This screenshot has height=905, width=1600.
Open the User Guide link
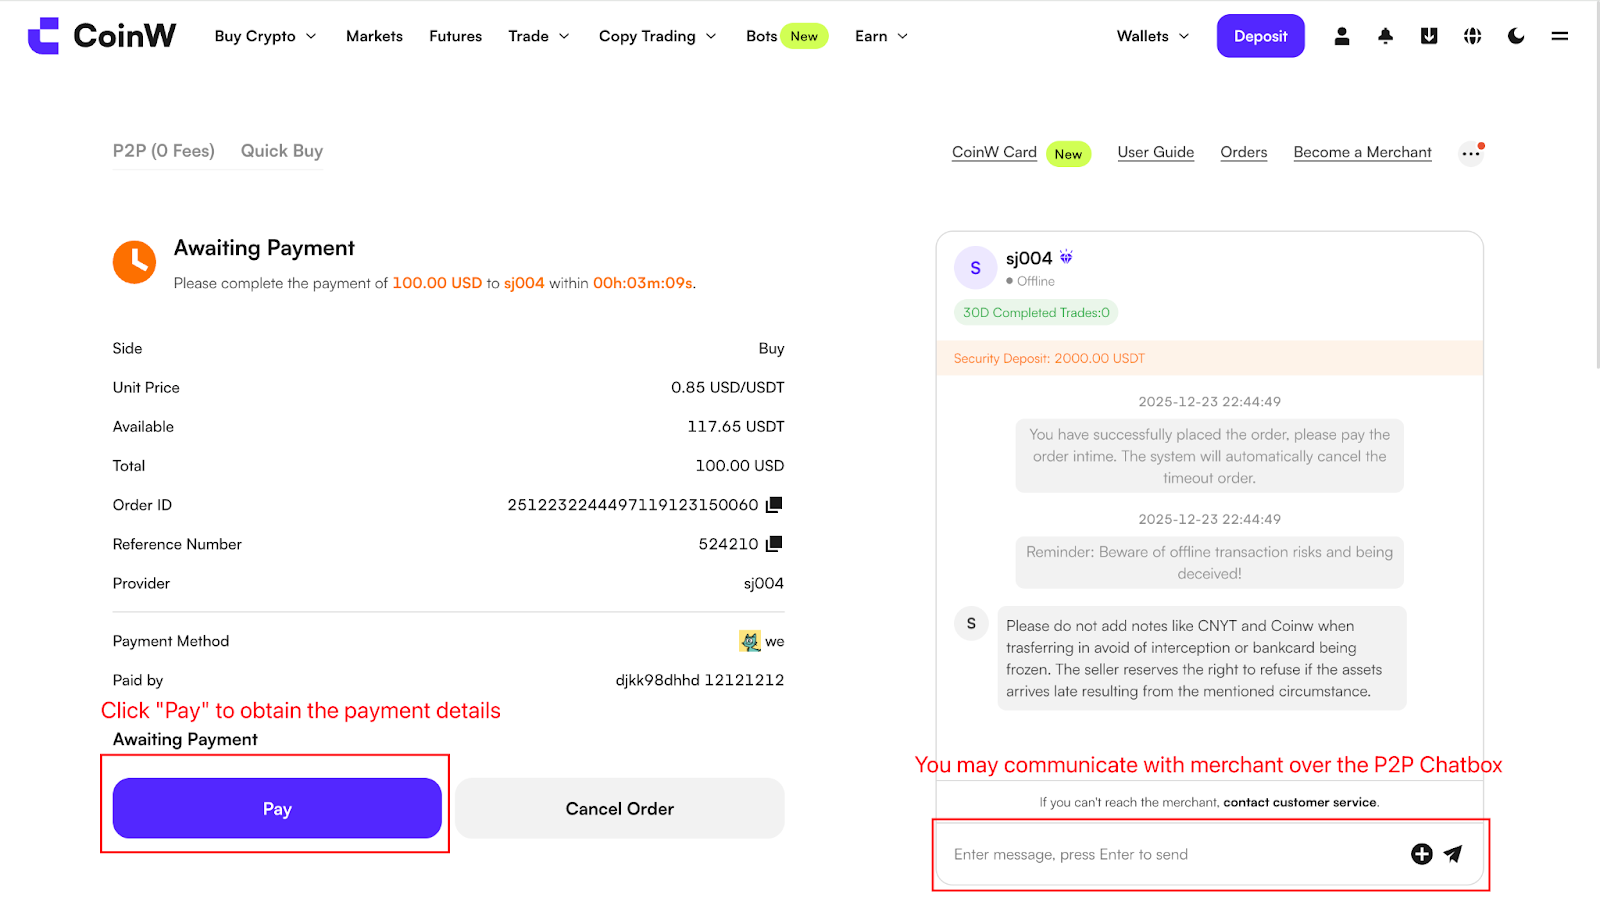(x=1156, y=152)
